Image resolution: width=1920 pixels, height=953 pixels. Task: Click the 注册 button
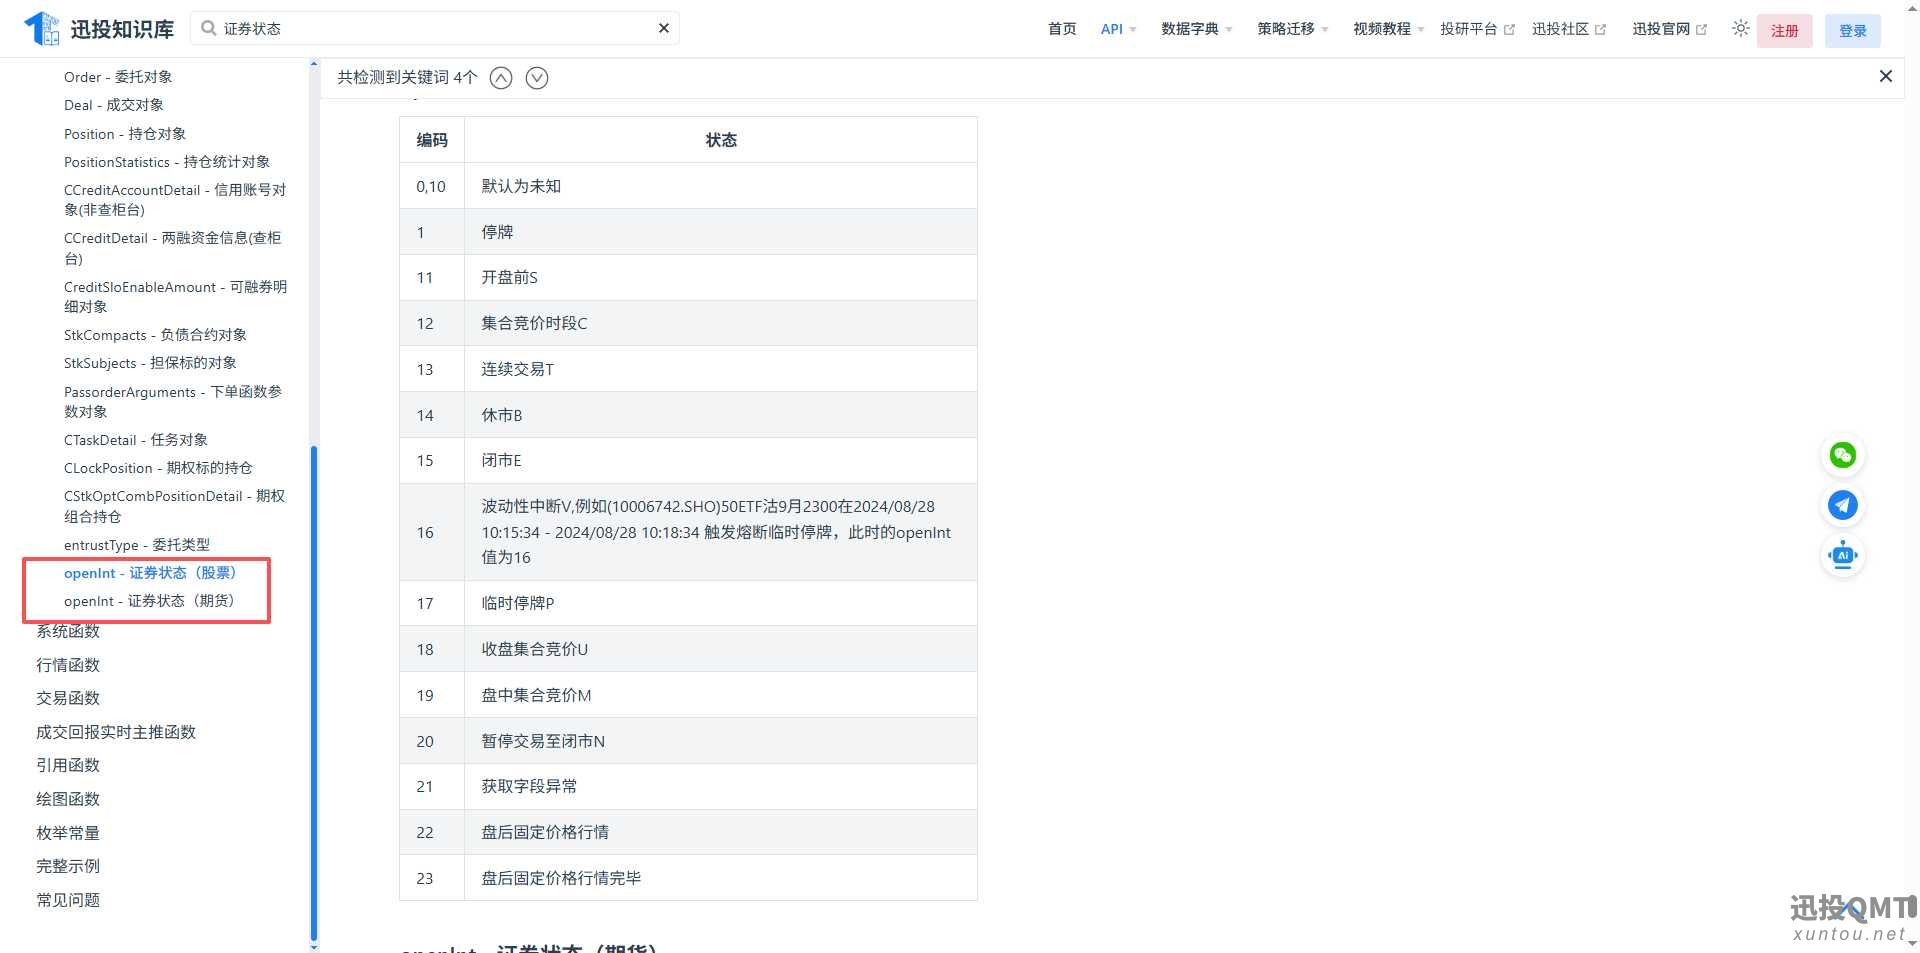[1784, 31]
